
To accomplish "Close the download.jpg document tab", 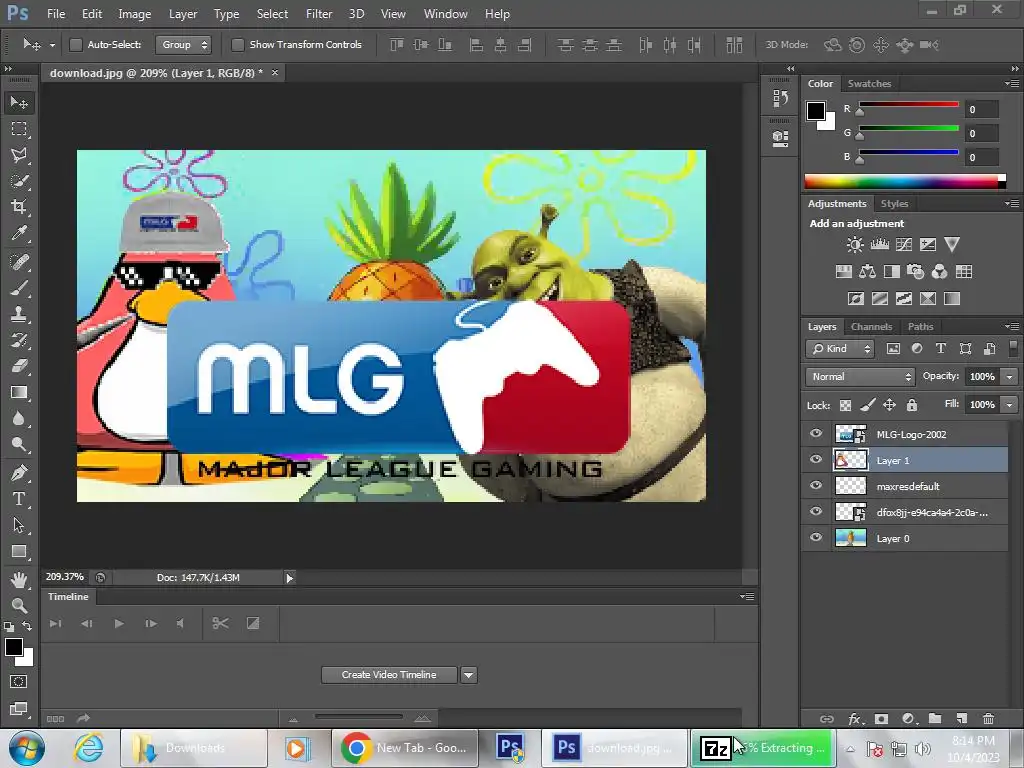I will pos(275,72).
